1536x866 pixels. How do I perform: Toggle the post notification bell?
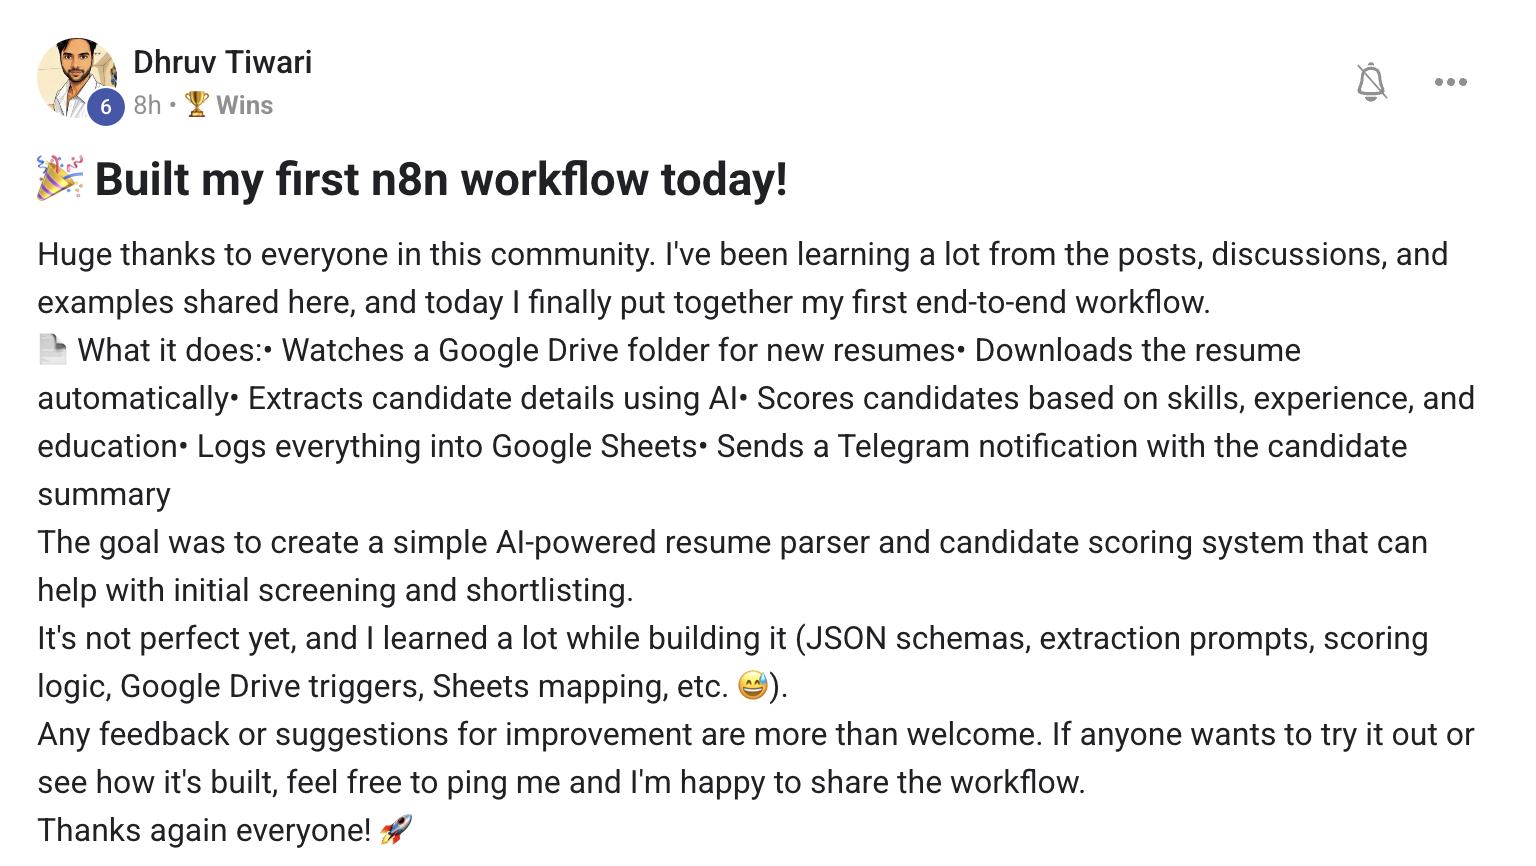[x=1371, y=82]
